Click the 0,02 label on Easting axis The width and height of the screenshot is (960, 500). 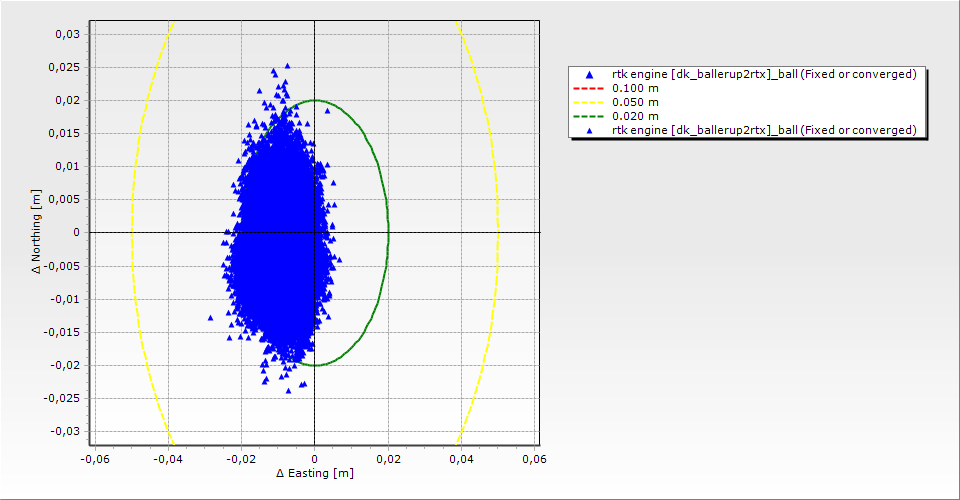pyautogui.click(x=388, y=459)
